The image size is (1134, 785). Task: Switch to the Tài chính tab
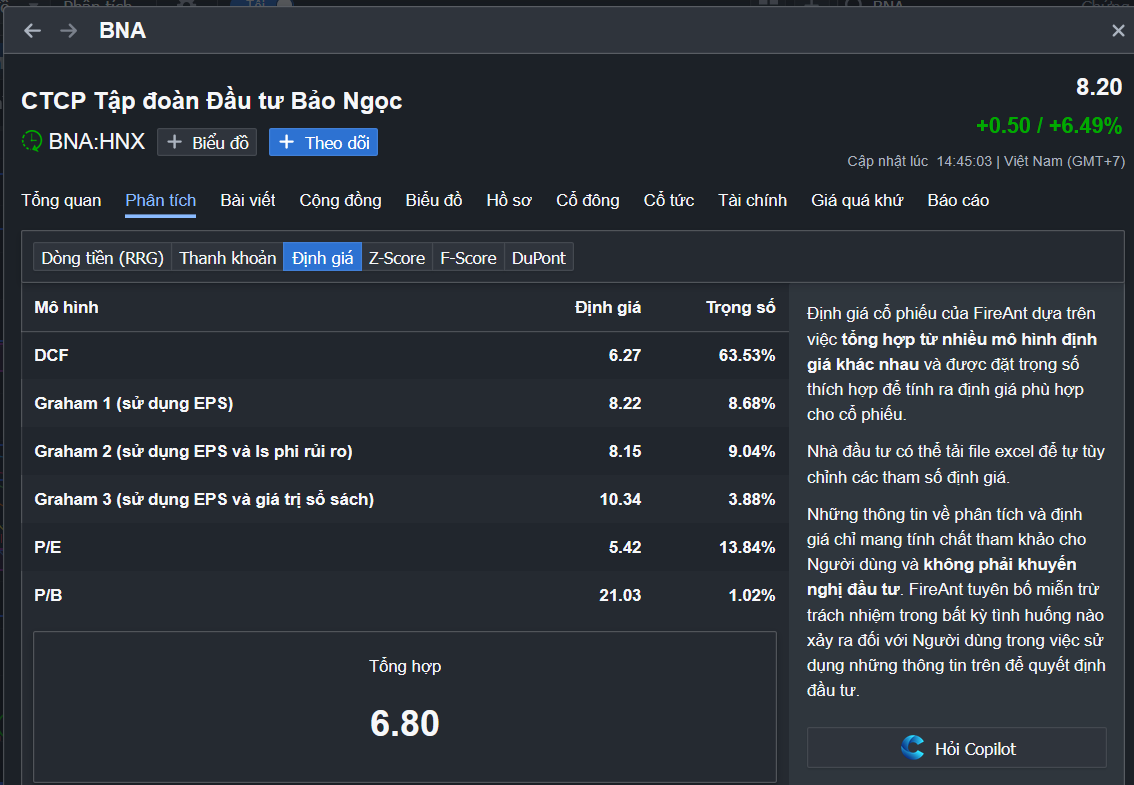click(x=752, y=200)
